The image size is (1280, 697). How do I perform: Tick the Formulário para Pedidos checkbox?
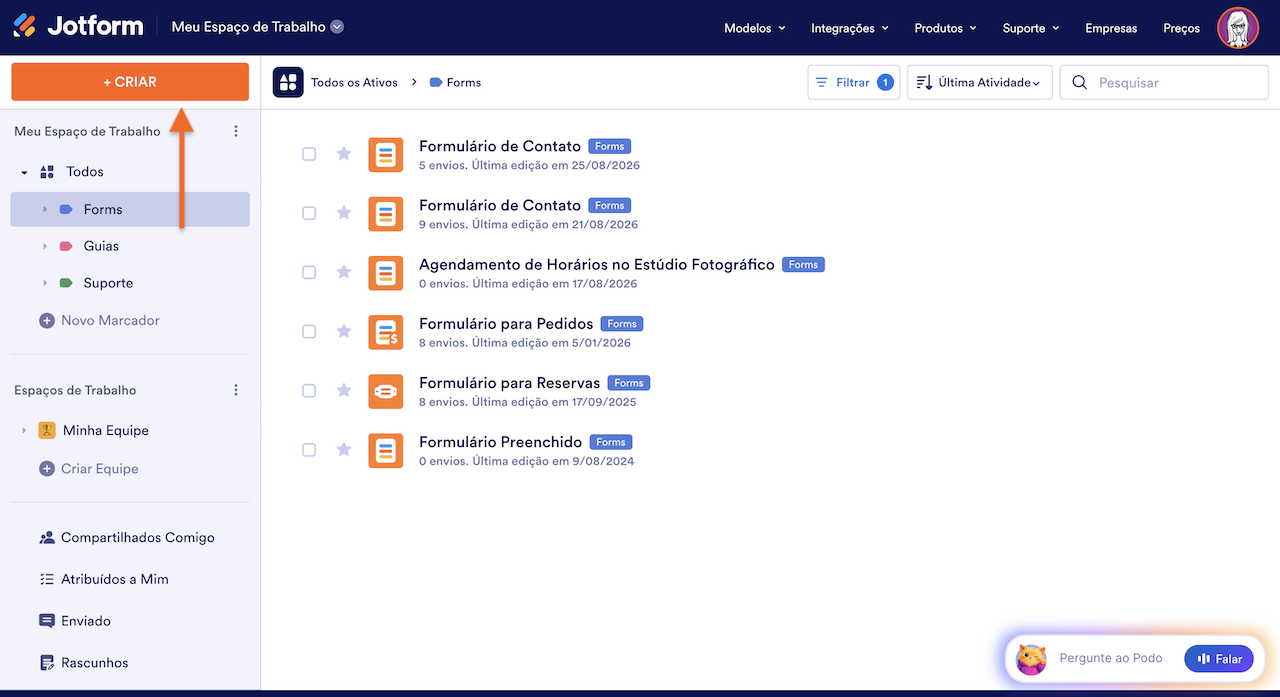pyautogui.click(x=309, y=331)
